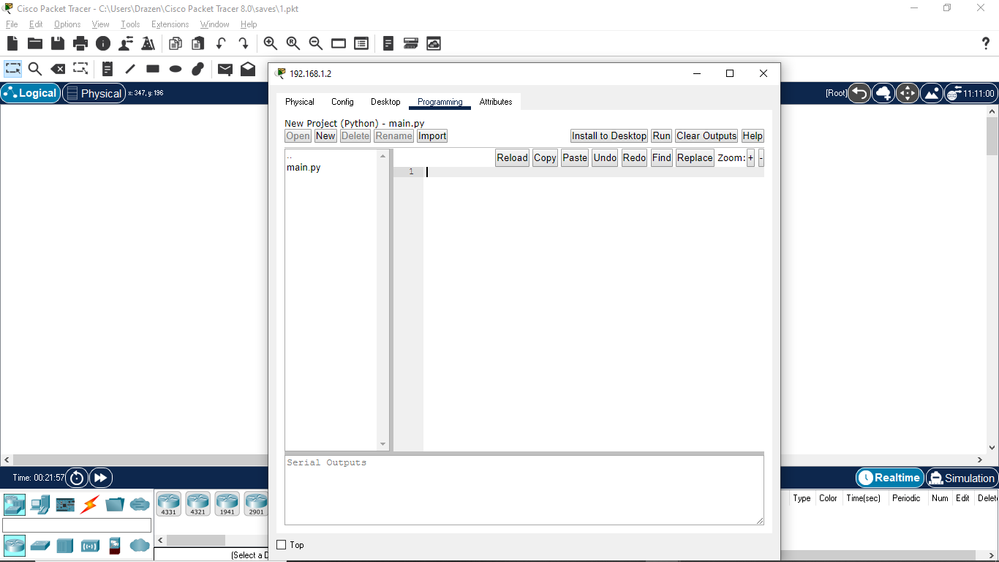Click the Replace button in editor
999x562 pixels.
694,157
